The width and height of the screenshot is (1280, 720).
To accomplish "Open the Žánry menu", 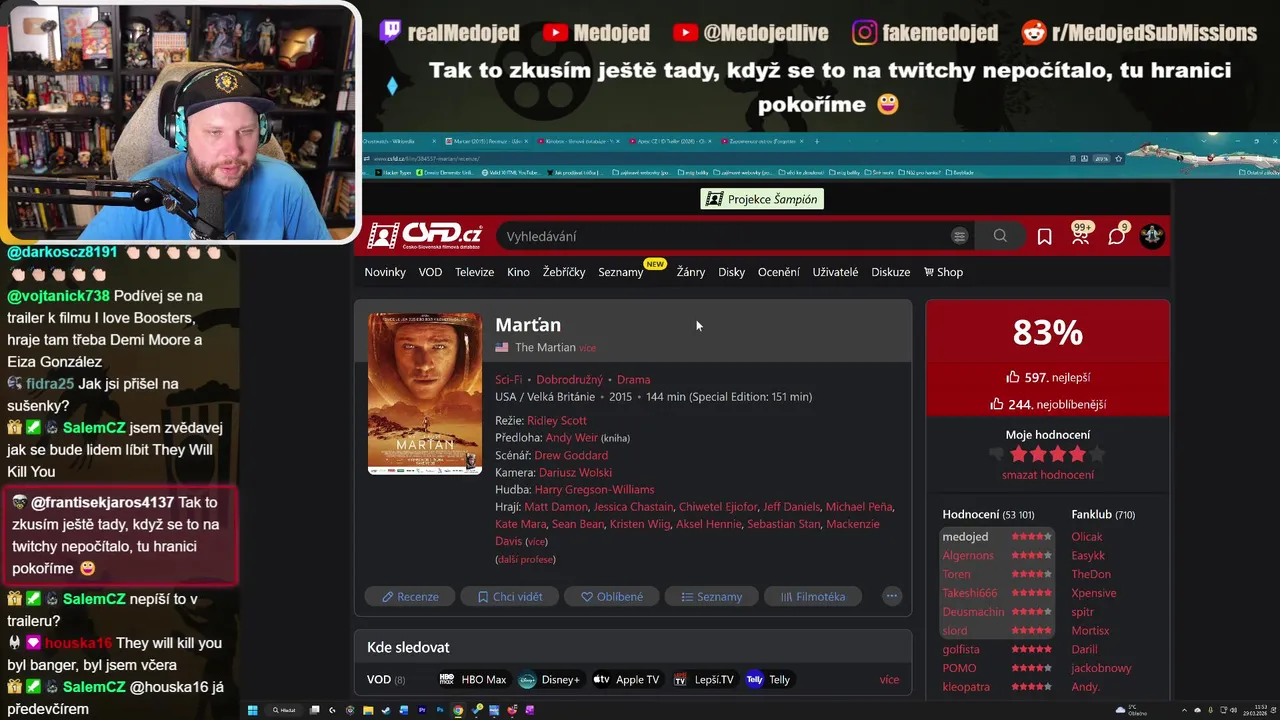I will click(691, 272).
